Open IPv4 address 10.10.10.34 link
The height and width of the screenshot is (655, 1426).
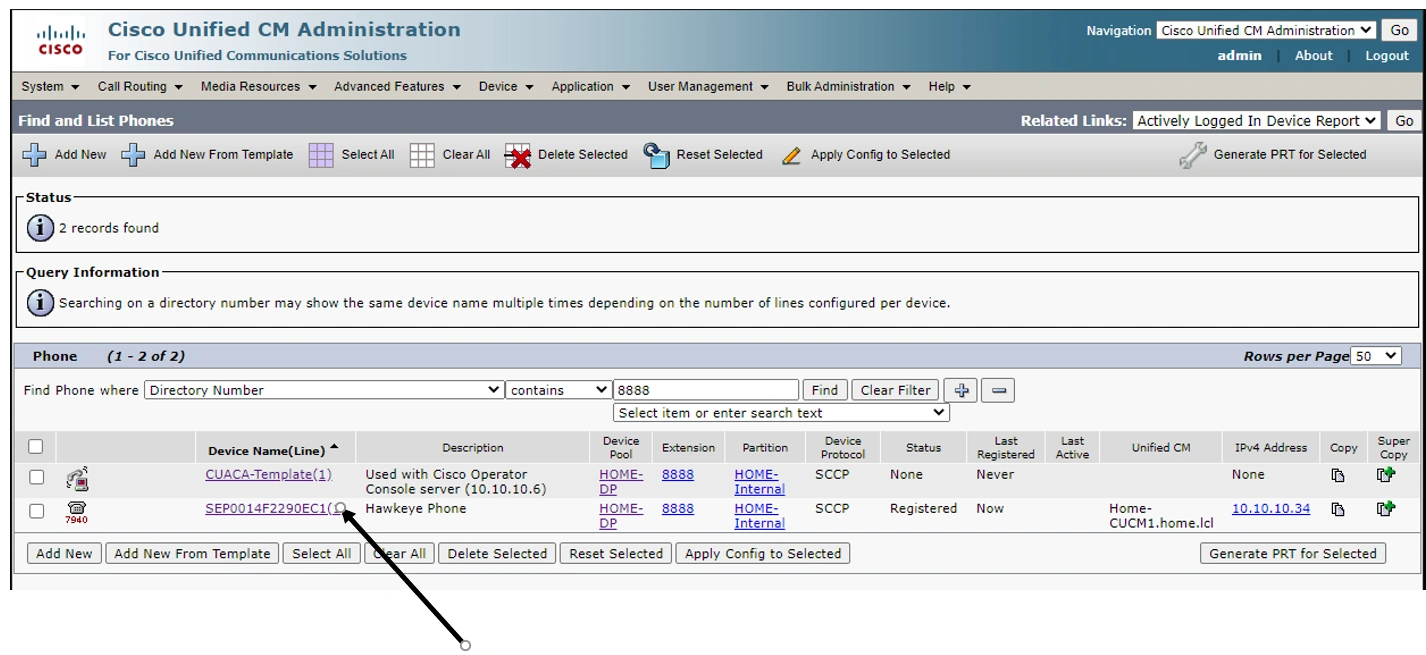(1270, 509)
